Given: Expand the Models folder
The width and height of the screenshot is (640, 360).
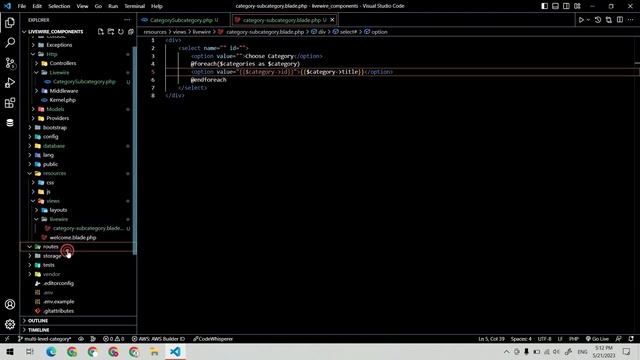Looking at the screenshot, I should pos(55,109).
